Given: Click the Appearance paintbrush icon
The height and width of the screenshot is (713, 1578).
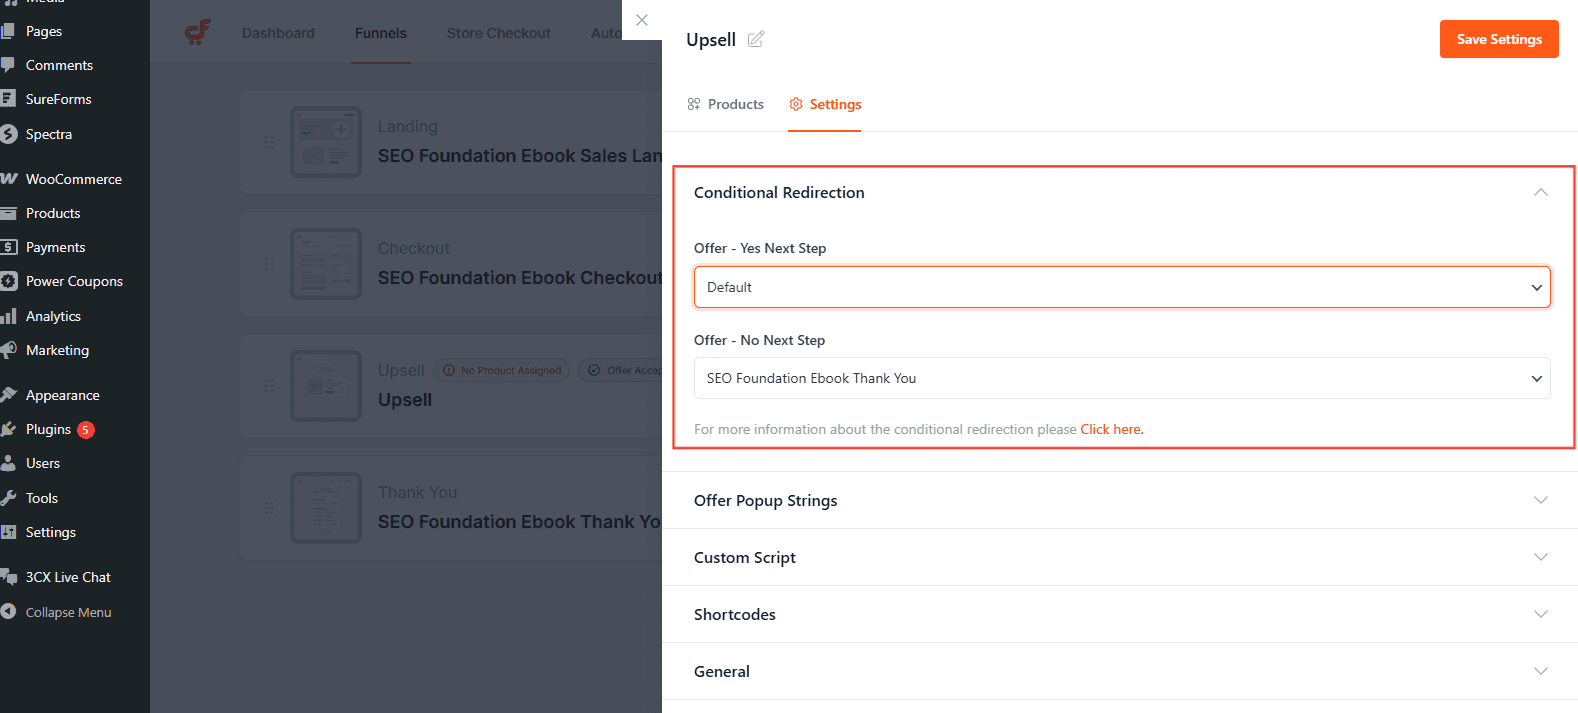Looking at the screenshot, I should 8,395.
